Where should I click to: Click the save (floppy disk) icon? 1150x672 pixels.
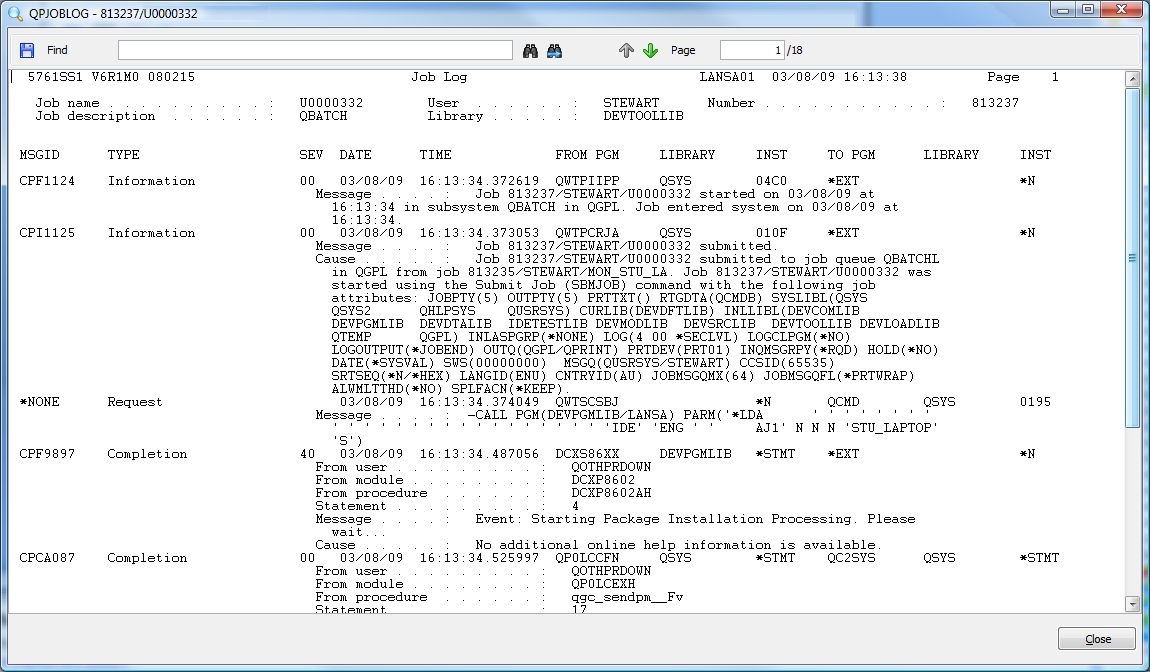coord(27,50)
